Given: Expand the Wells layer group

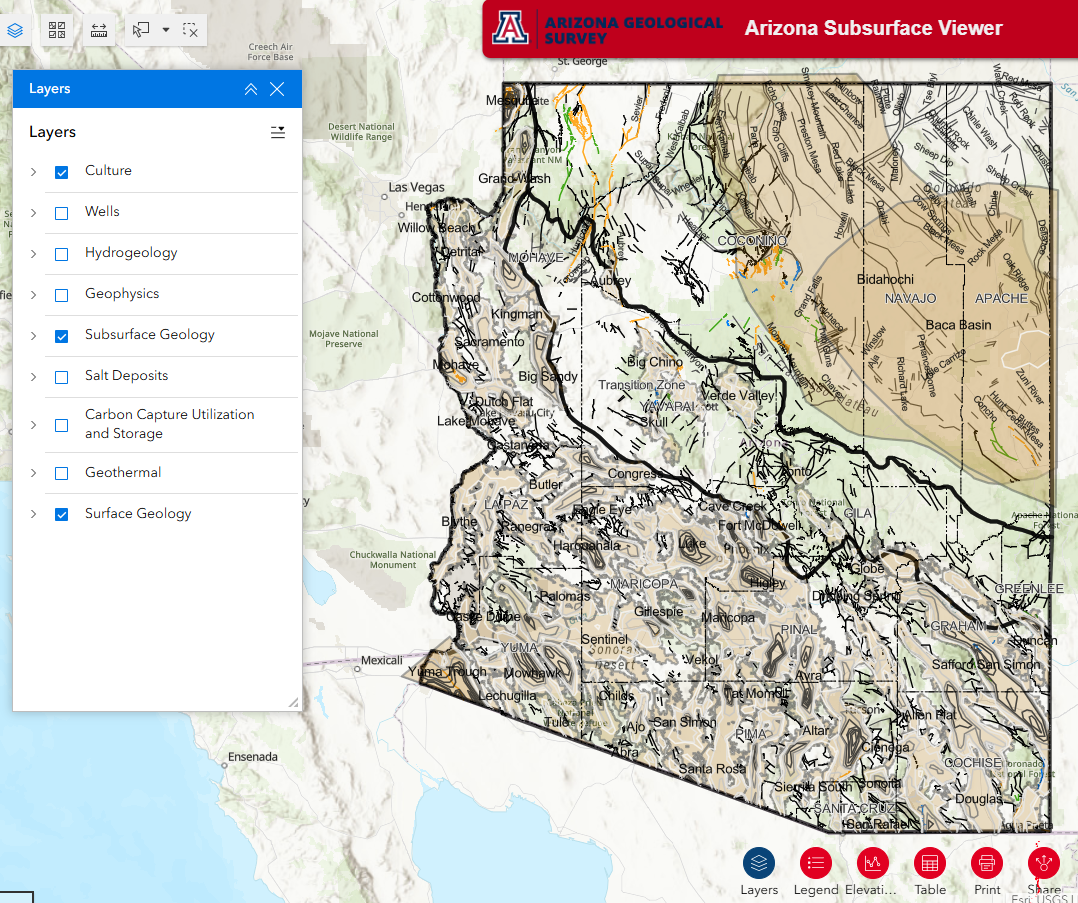Looking at the screenshot, I should pyautogui.click(x=33, y=213).
